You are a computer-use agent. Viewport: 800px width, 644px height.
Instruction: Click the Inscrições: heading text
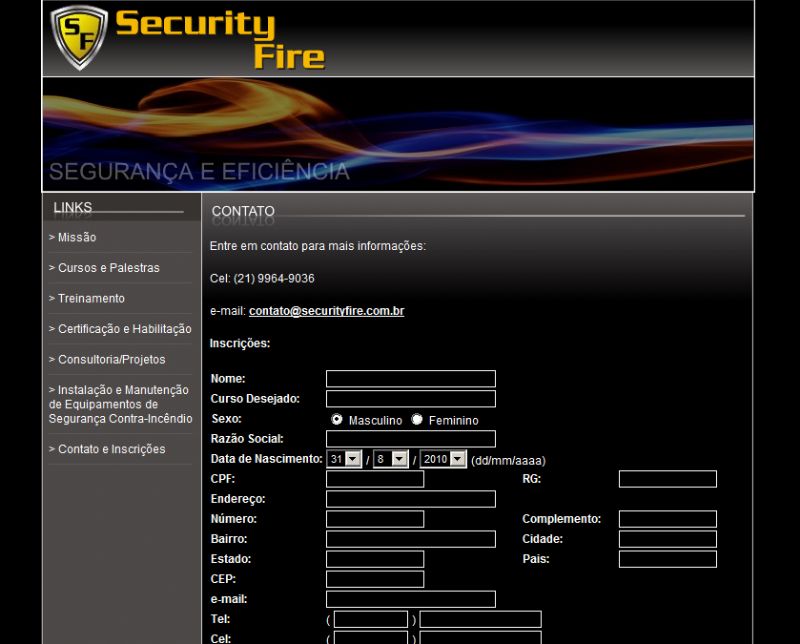[x=240, y=343]
